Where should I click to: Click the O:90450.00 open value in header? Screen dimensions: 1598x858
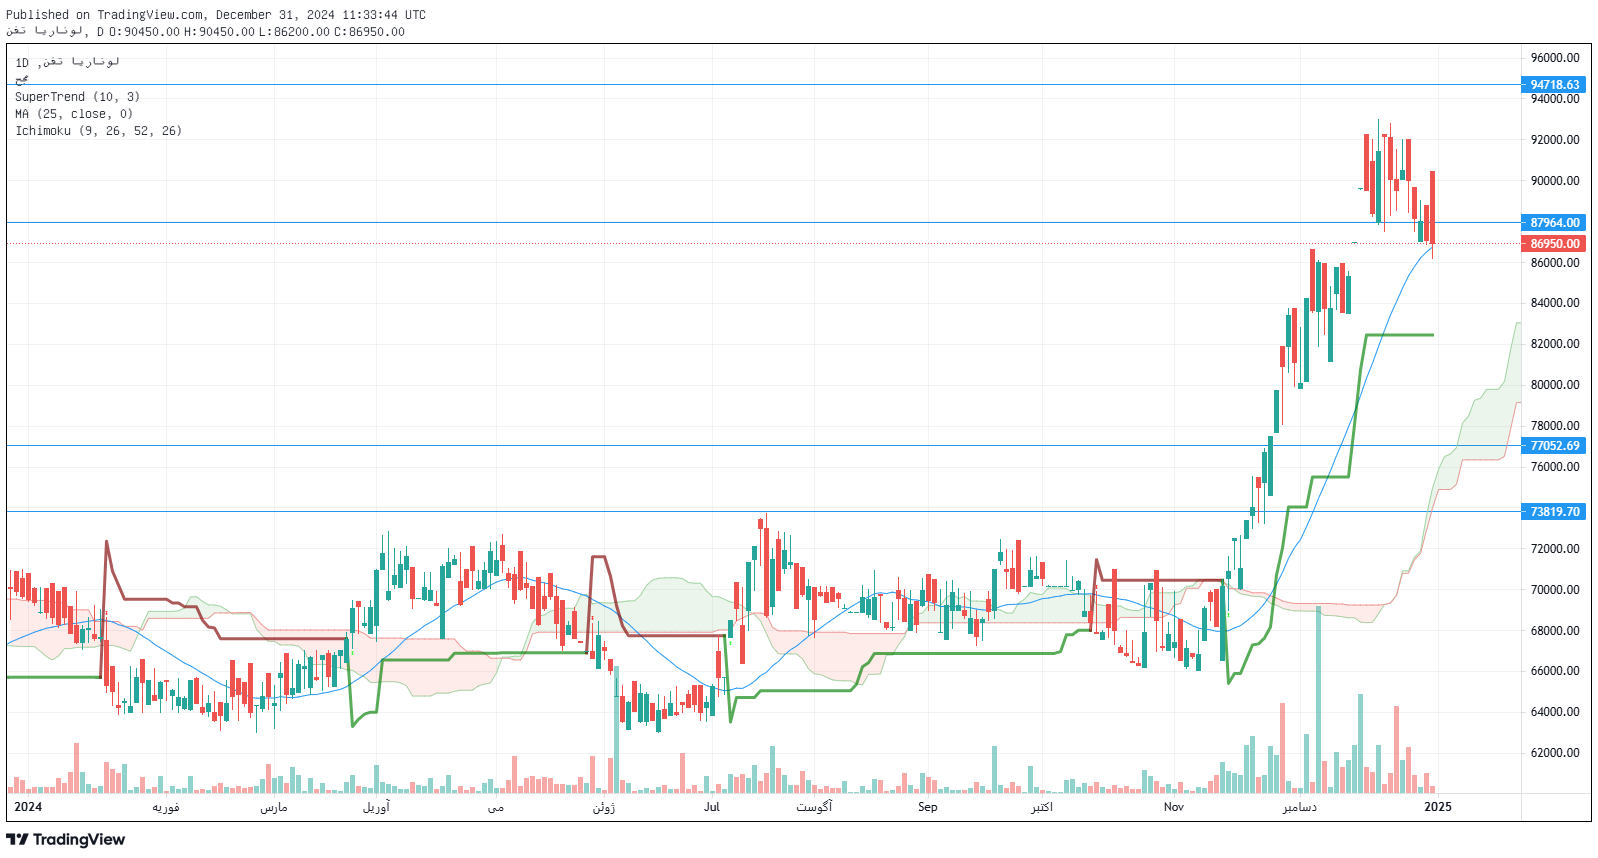click(x=144, y=32)
